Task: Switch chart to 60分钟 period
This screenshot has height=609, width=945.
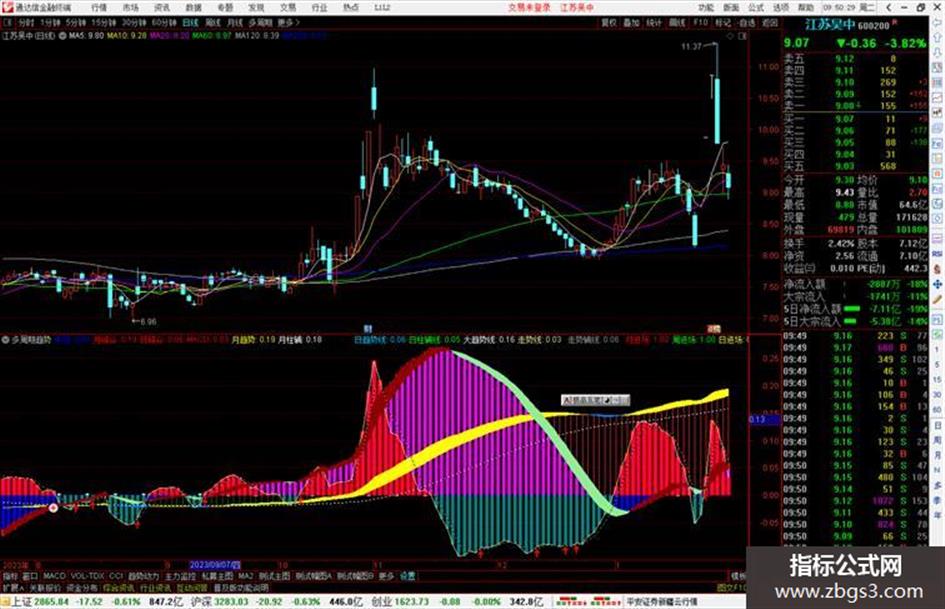Action: [164, 22]
